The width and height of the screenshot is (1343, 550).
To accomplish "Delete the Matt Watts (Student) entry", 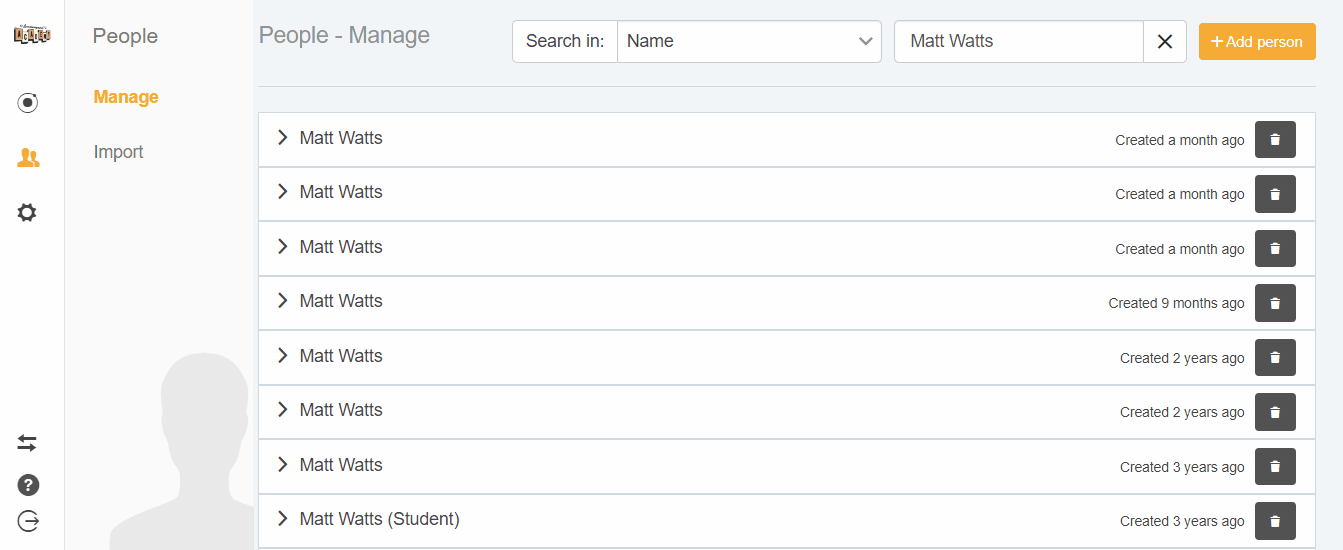I will coord(1275,521).
